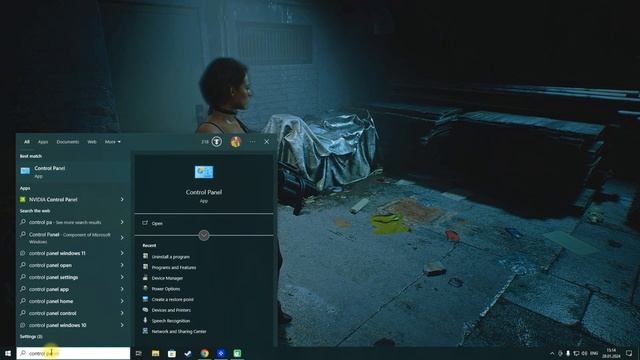This screenshot has height=360, width=640.
Task: Open the blue checkmark app on taskbar
Action: click(188, 353)
